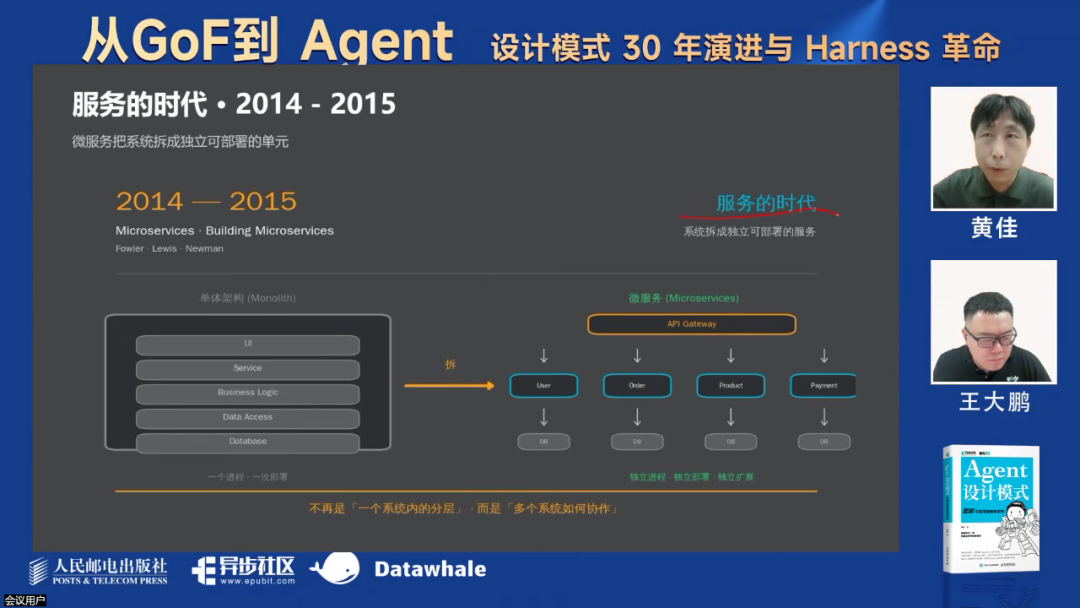Click the down arrow below Payment box

pos(824,416)
